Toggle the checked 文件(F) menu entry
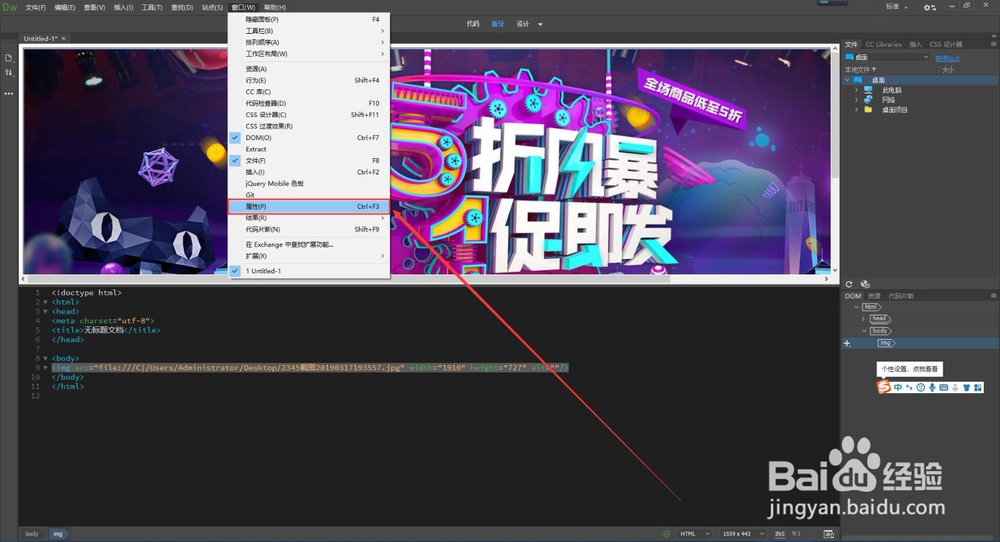This screenshot has height=542, width=1000. 309,161
